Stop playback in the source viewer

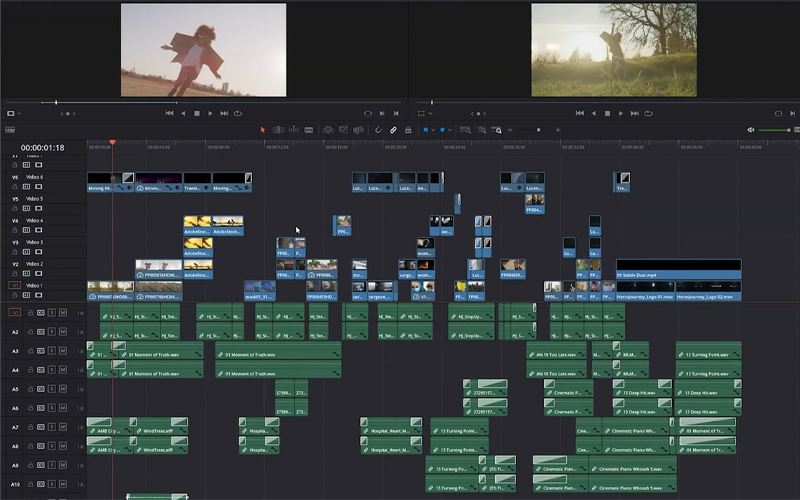pos(197,113)
